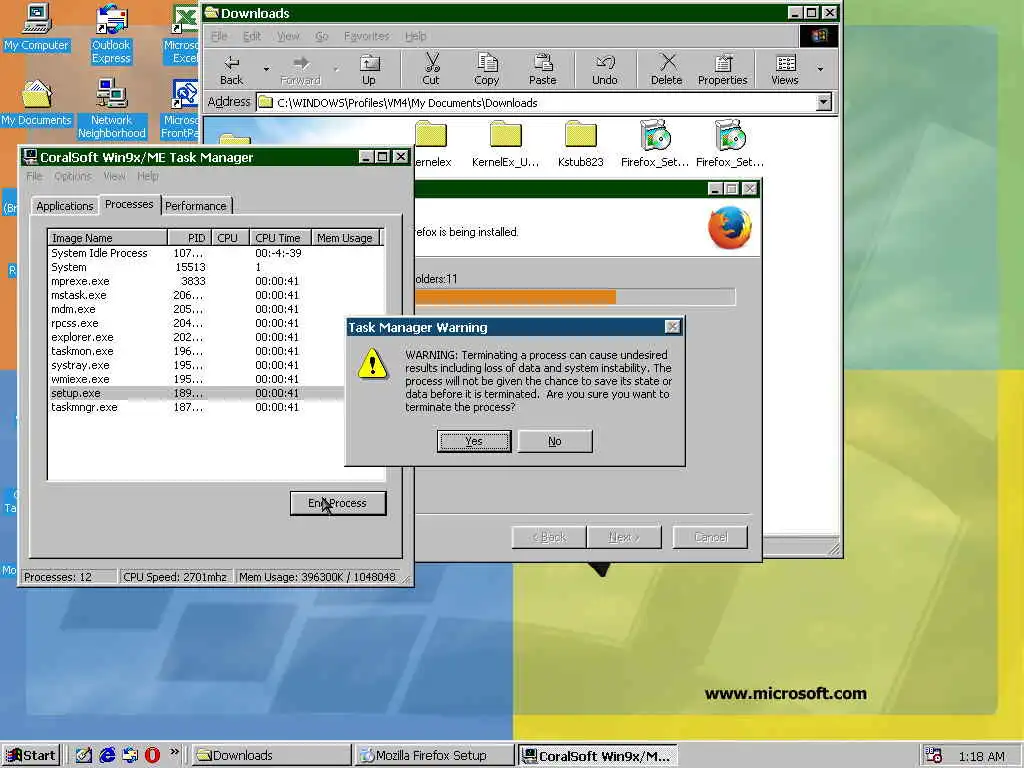Screen dimensions: 1024x768
Task: Select the wmiexe.exe process row
Action: tap(196, 379)
